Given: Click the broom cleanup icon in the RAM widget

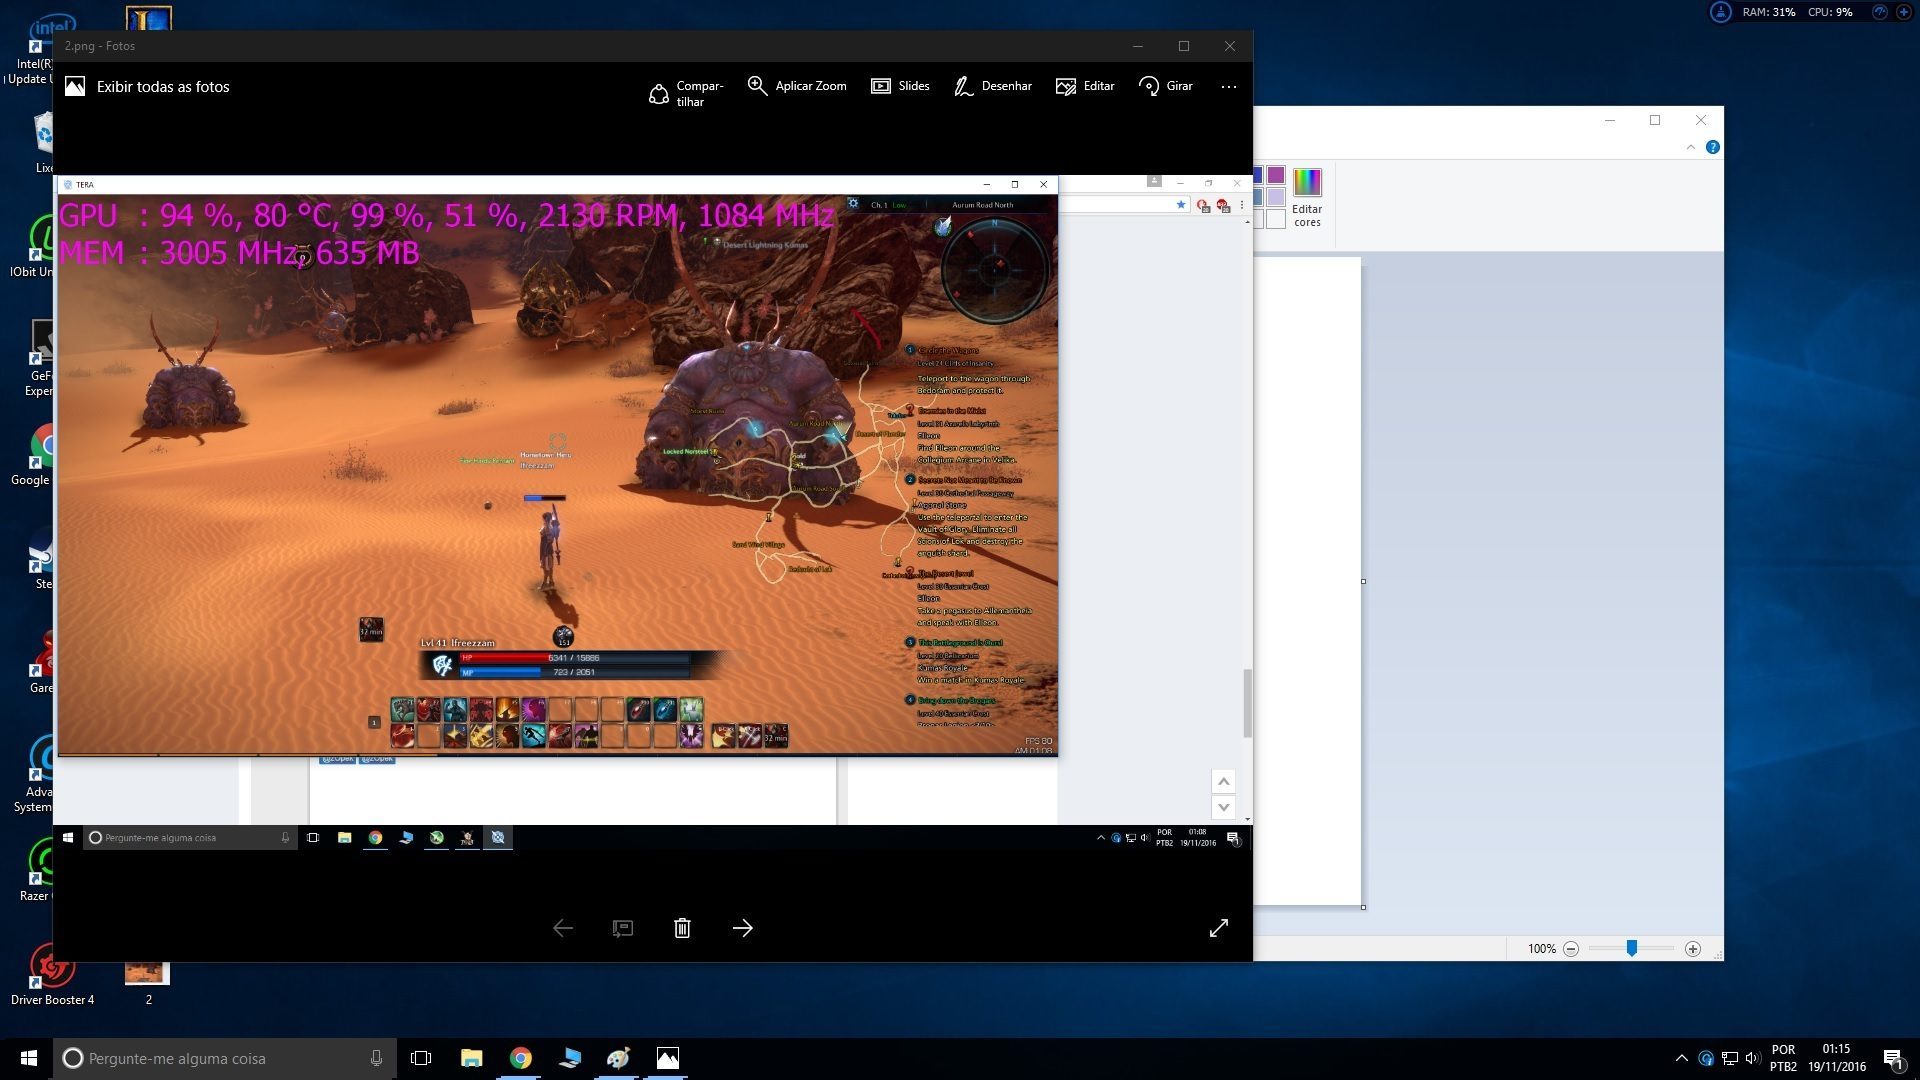Looking at the screenshot, I should [x=1721, y=12].
